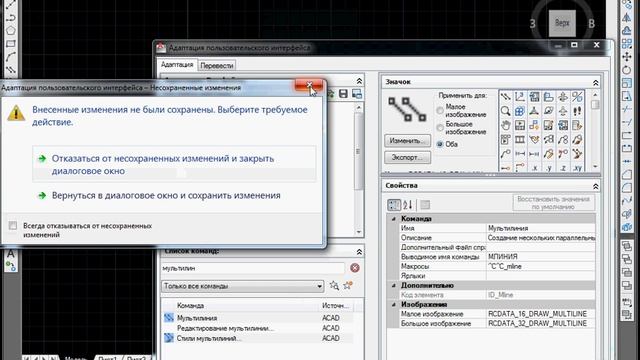This screenshot has width=640, height=360.
Task: Pick the .x point filter icon
Action: 534,167
